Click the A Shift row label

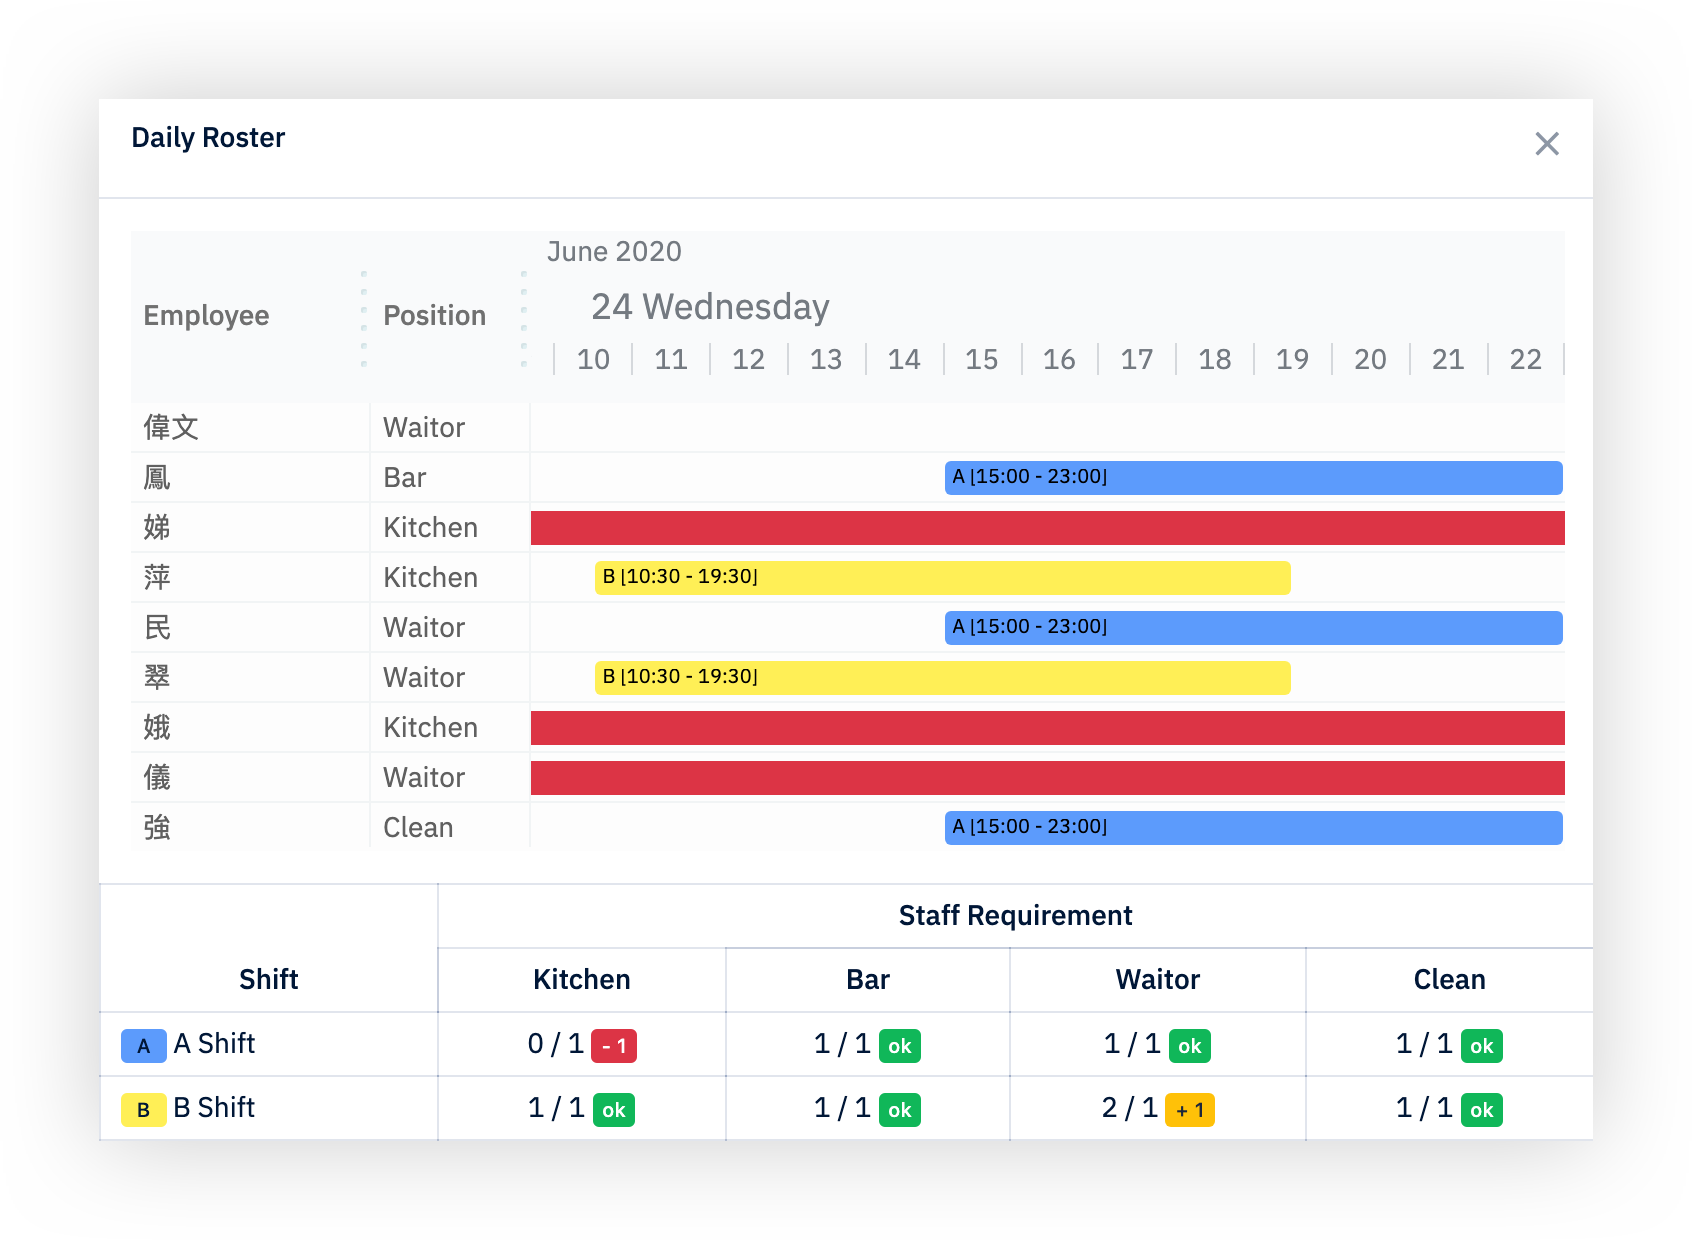pos(213,1045)
